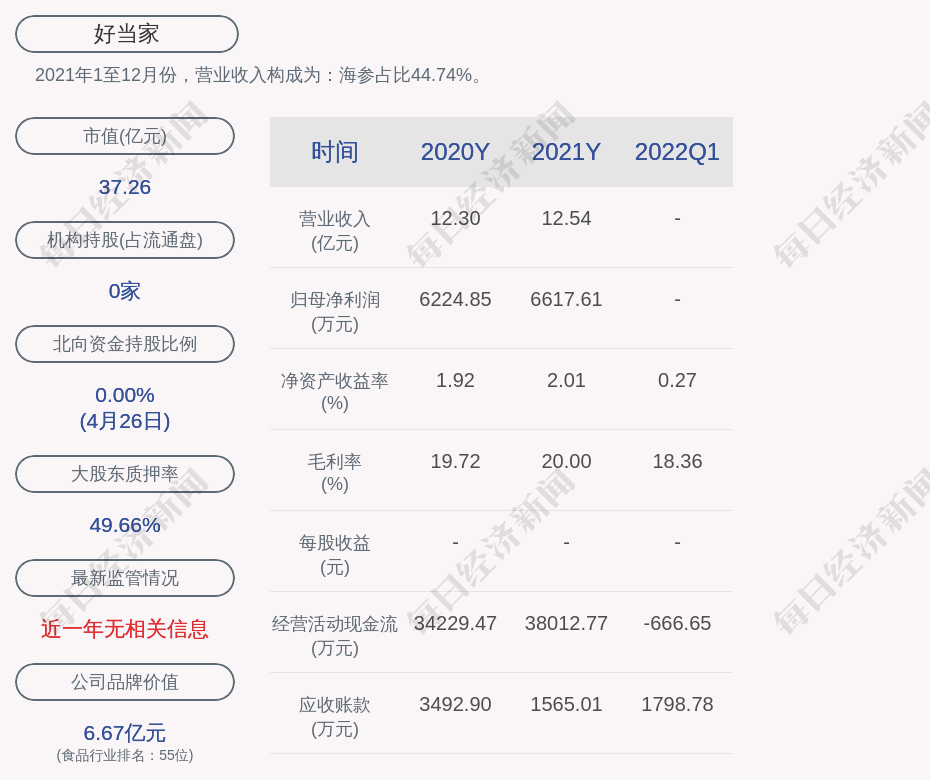930x780 pixels.
Task: Open the 机构持股(占流通盘) label pill
Action: (x=125, y=240)
